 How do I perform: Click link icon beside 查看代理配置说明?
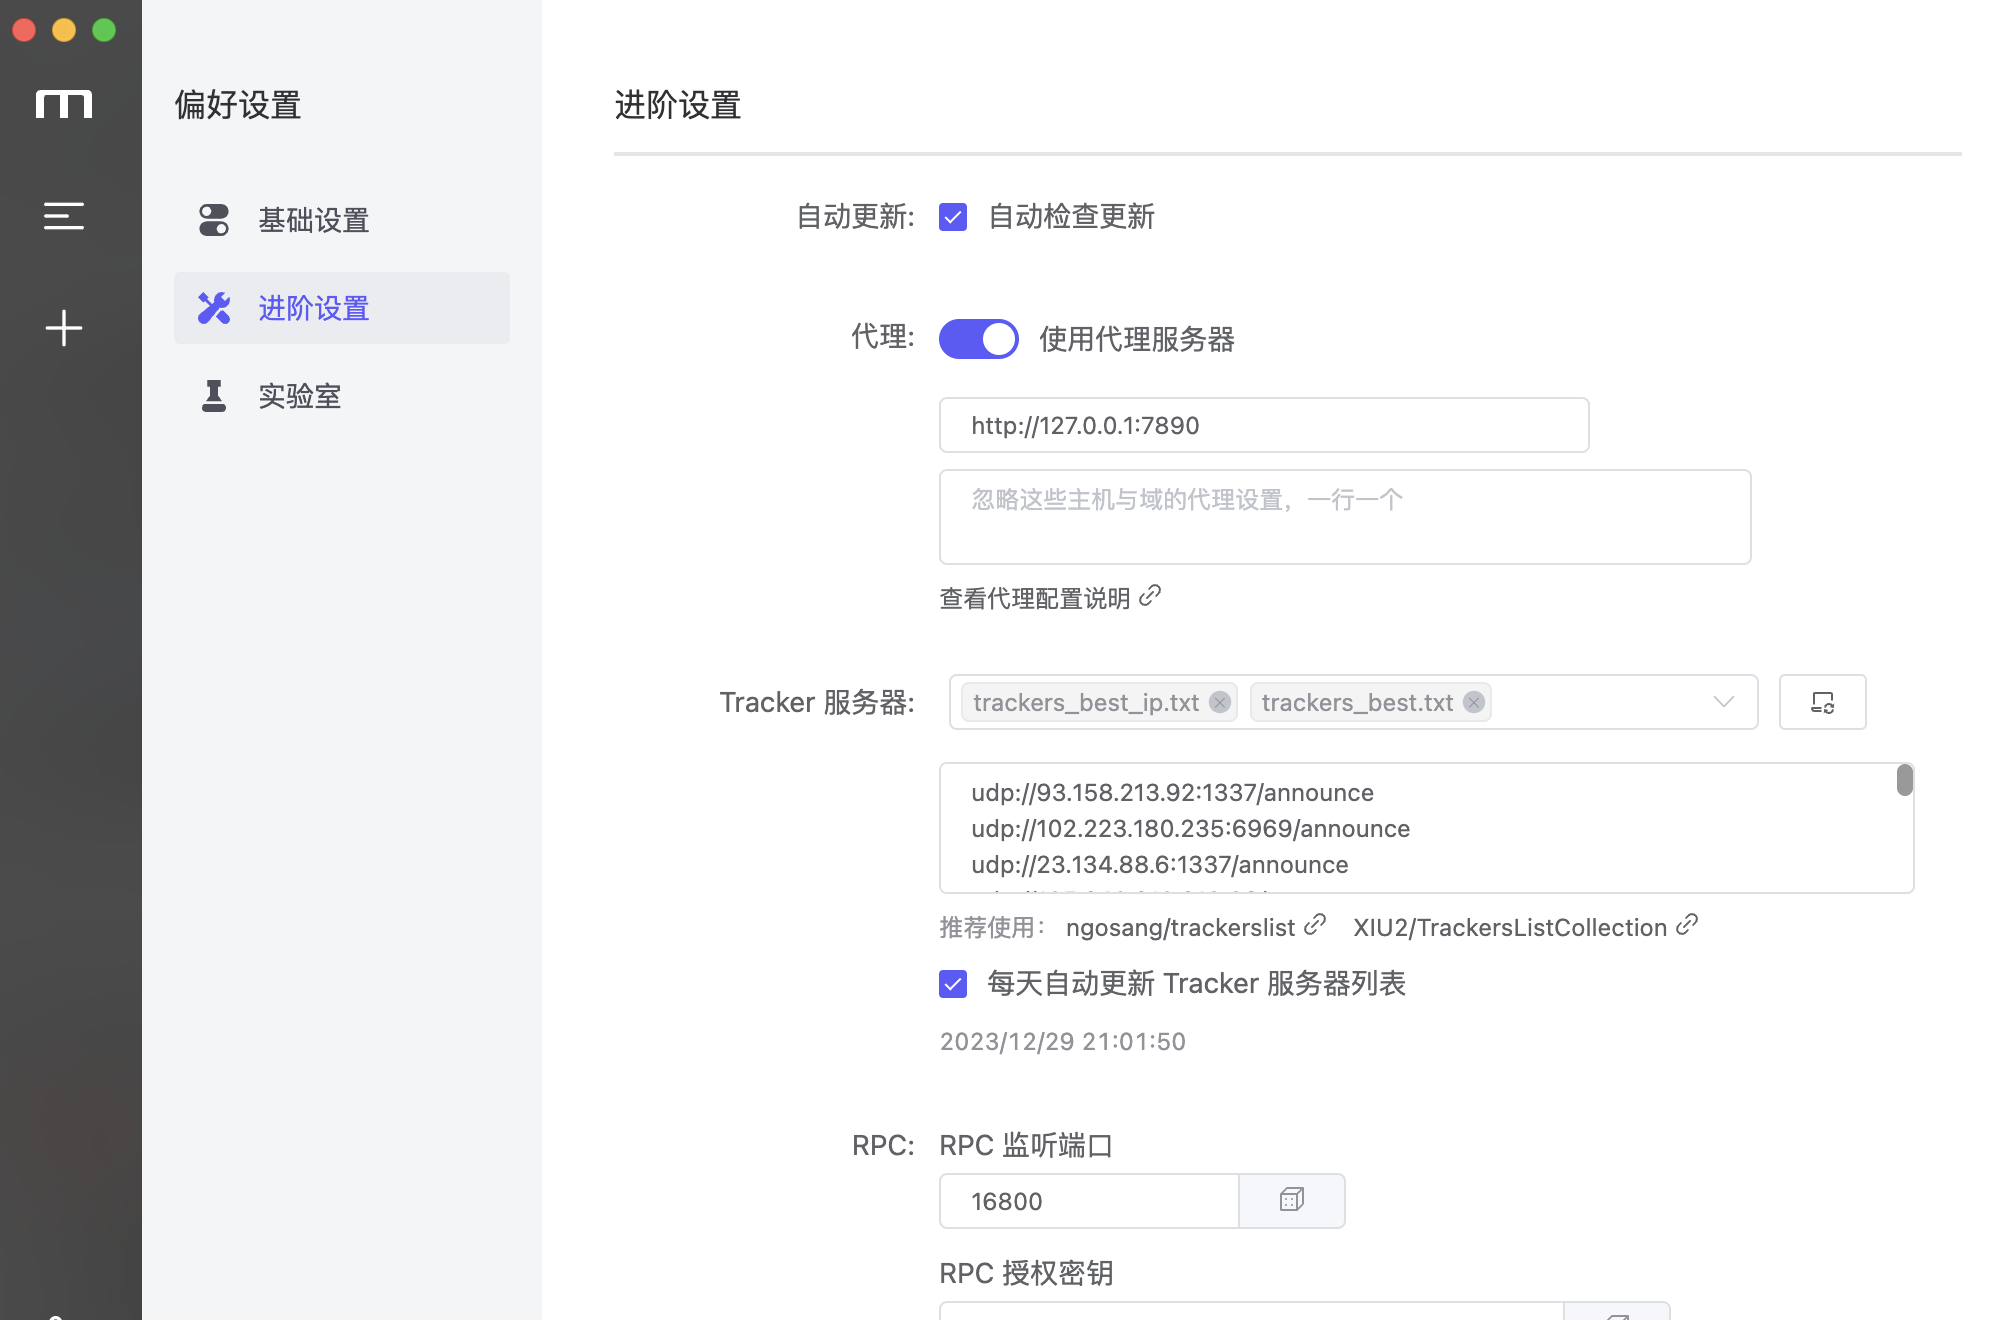tap(1150, 596)
